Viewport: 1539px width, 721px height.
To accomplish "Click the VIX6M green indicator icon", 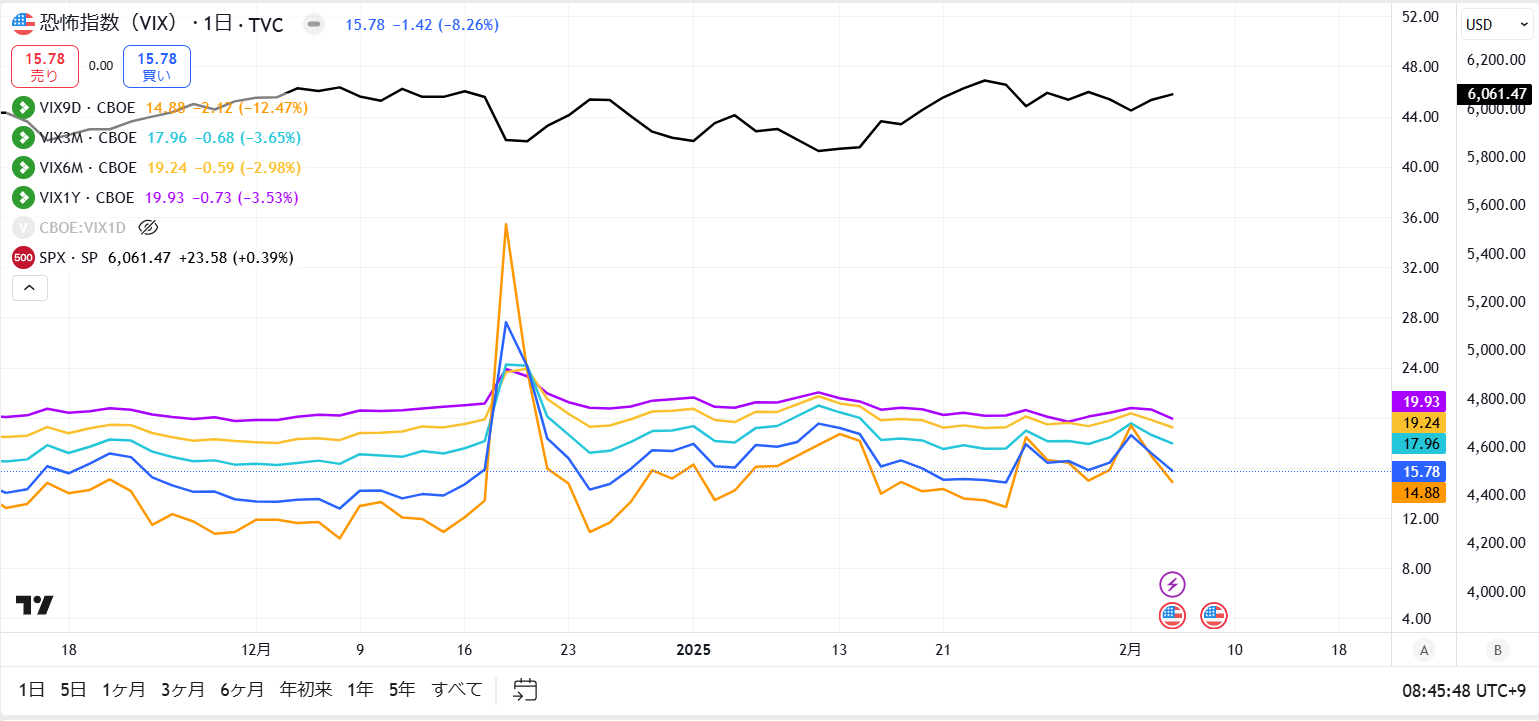I will 23,167.
